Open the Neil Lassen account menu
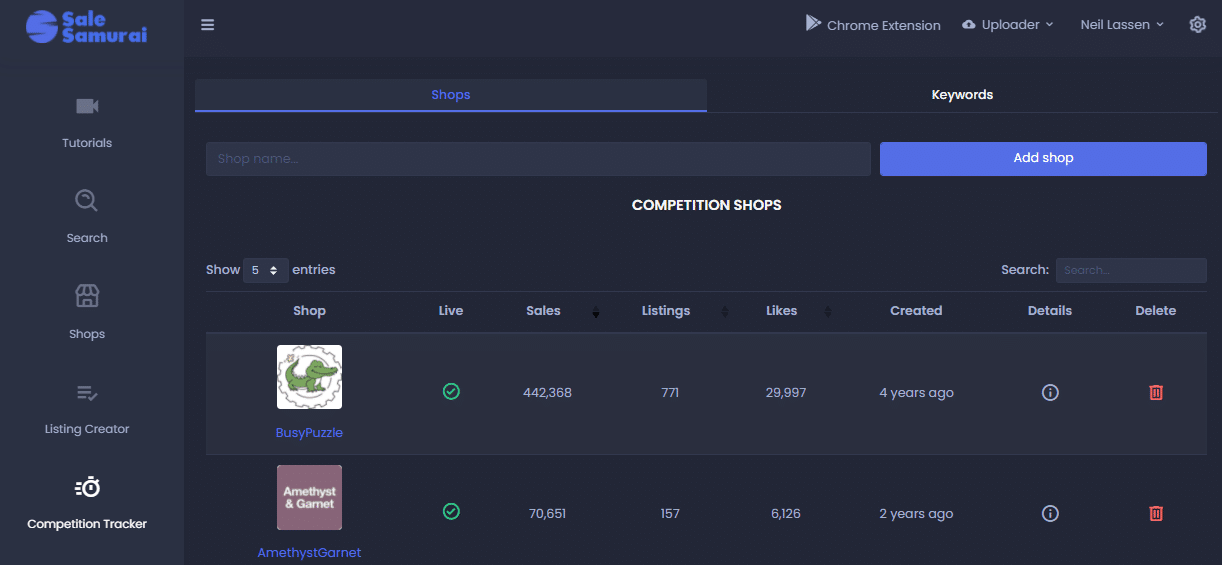This screenshot has width=1222, height=565. pos(1122,25)
